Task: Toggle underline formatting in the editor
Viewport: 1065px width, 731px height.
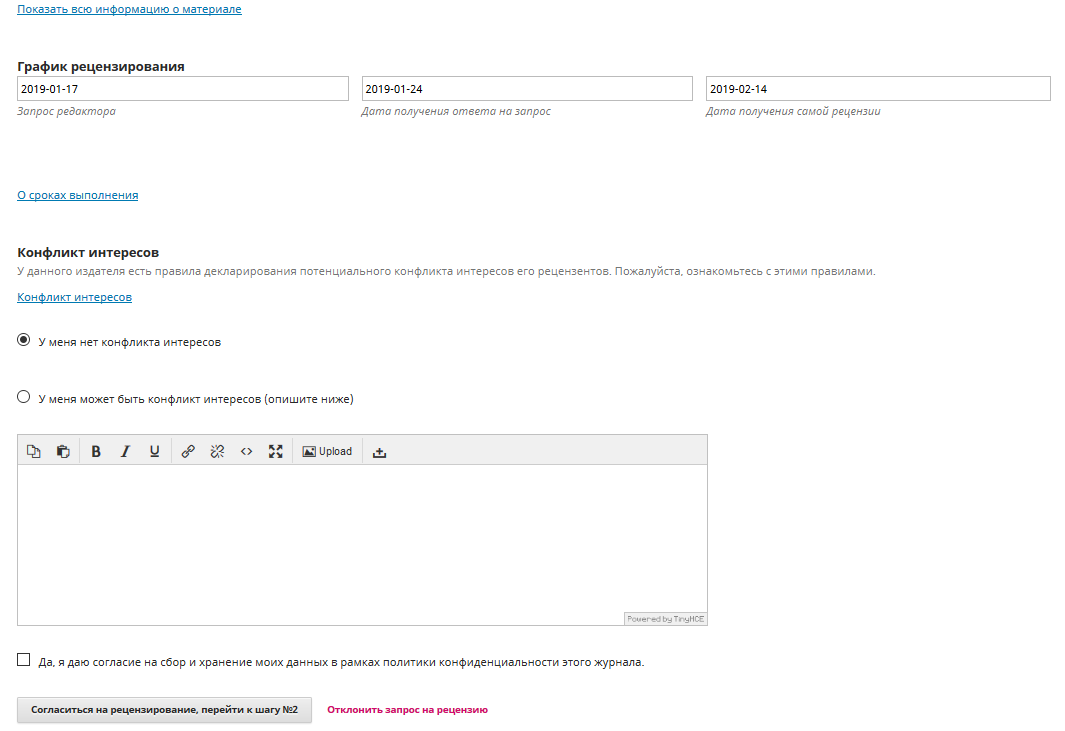Action: [x=154, y=451]
